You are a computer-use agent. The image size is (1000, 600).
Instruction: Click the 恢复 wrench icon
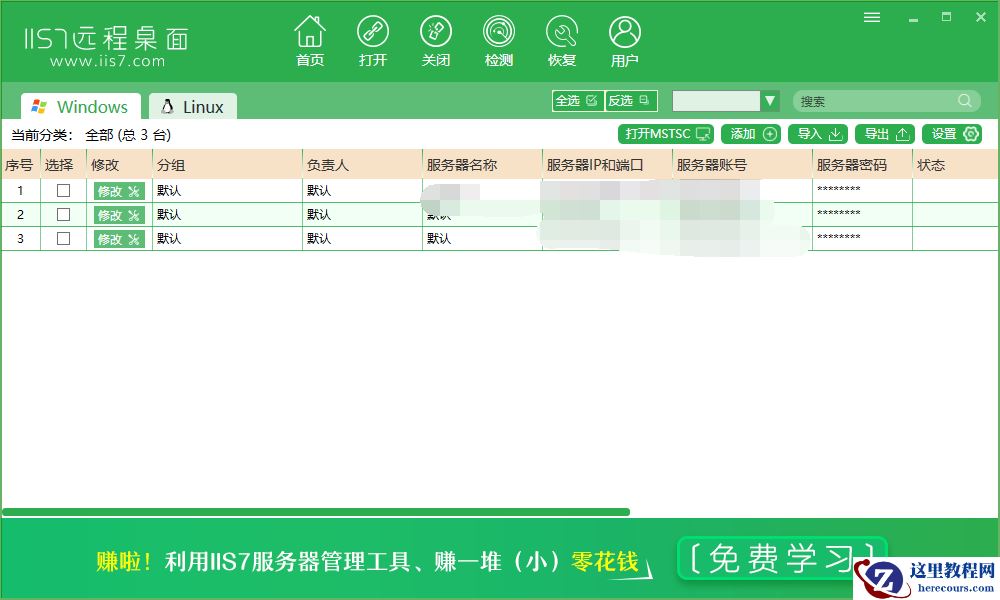point(562,33)
